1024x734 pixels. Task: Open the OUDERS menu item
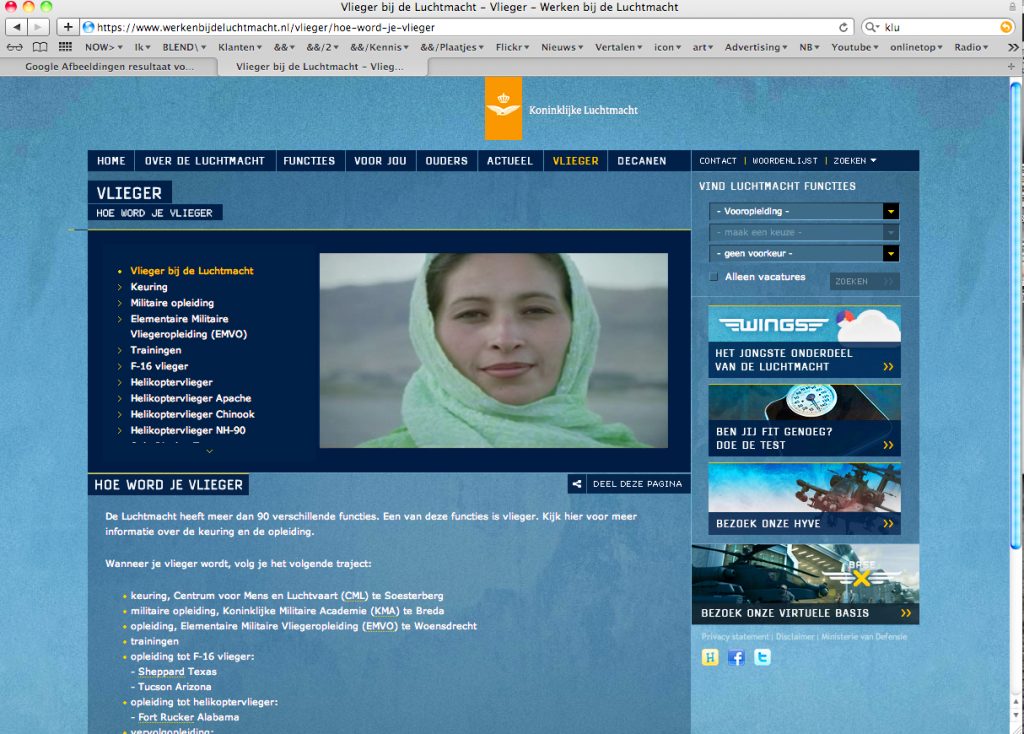tap(447, 161)
